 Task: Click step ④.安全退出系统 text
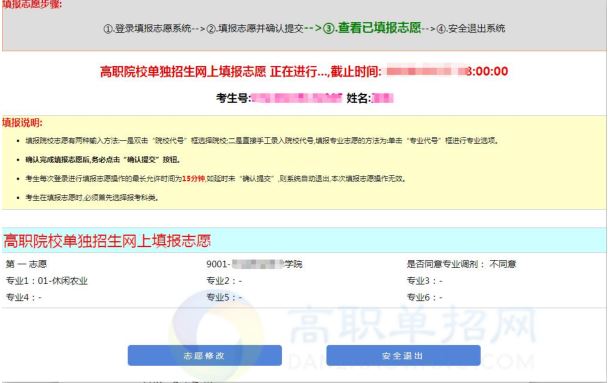point(471,28)
